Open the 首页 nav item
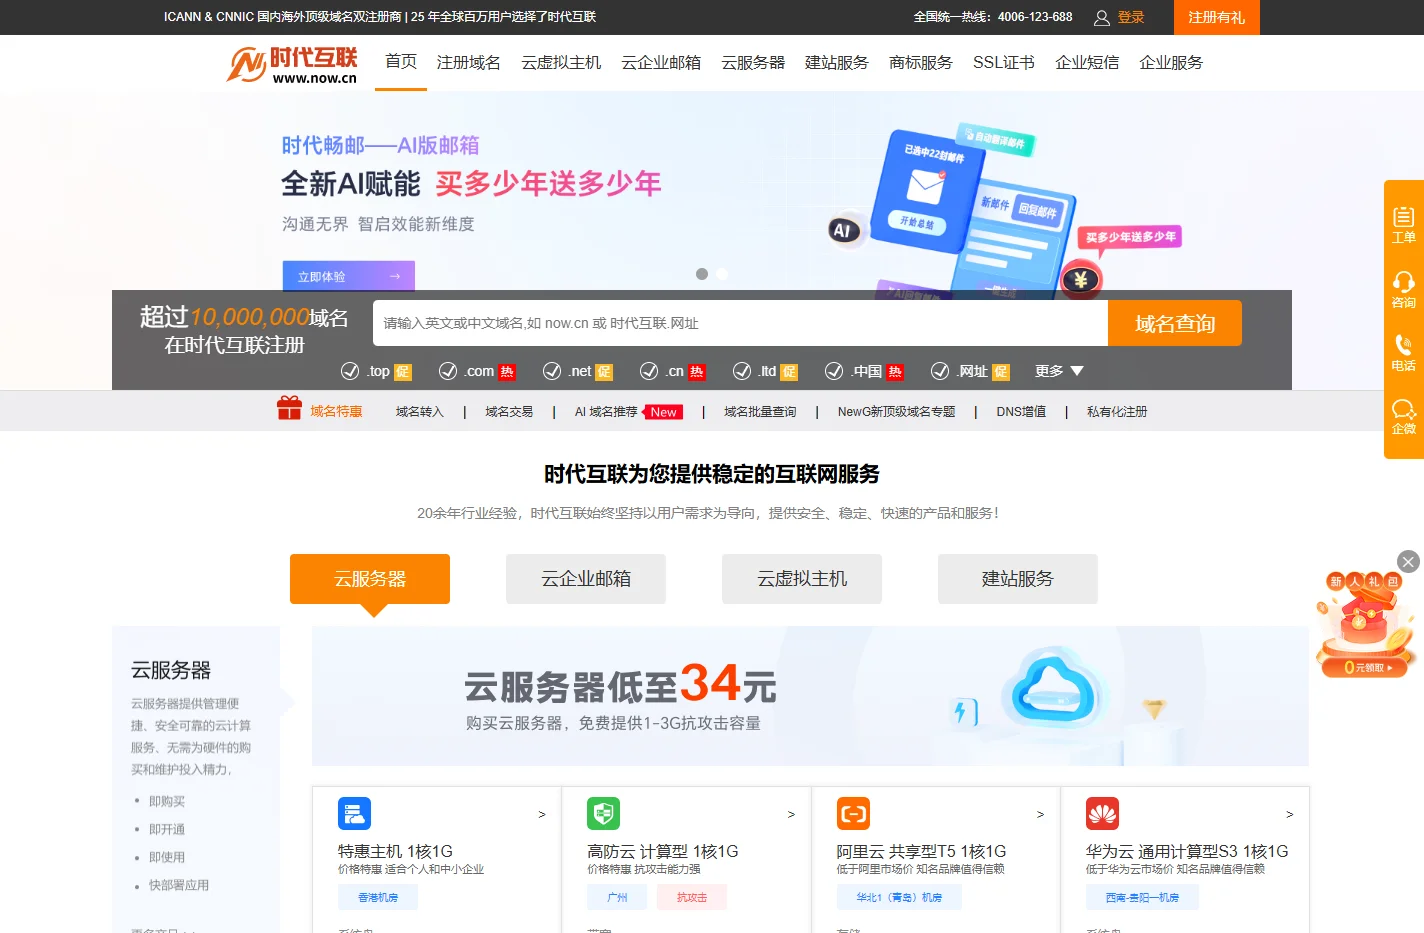The width and height of the screenshot is (1424, 933). coord(401,62)
